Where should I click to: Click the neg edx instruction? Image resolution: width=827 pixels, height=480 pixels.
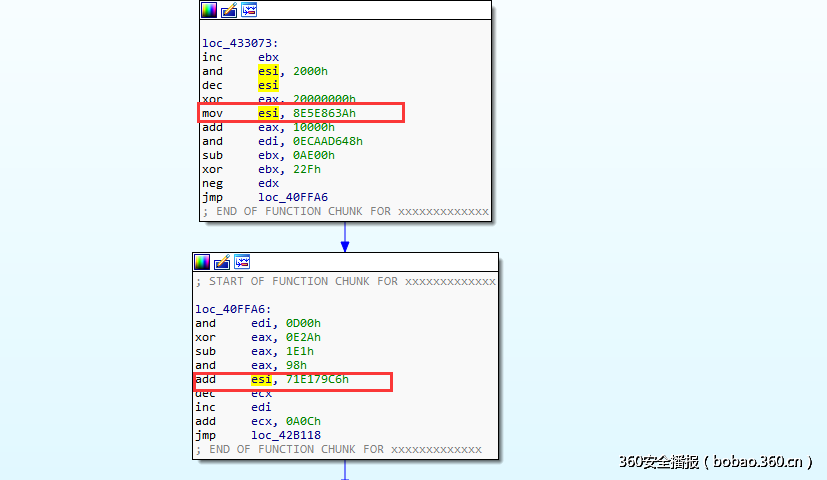pos(240,183)
